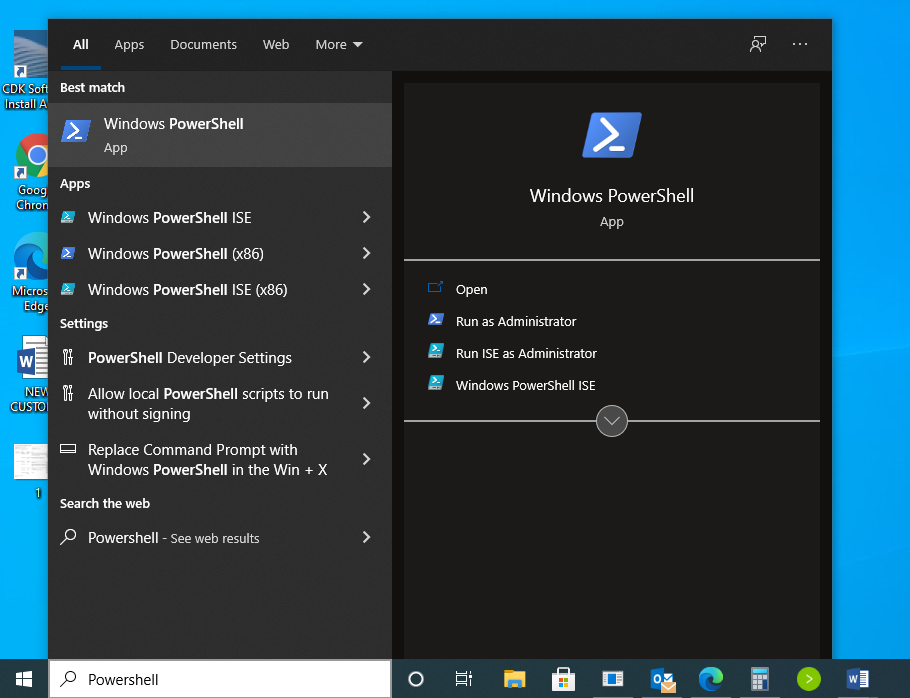Click into the Powershell search box
Image resolution: width=910 pixels, height=698 pixels.
(220, 679)
